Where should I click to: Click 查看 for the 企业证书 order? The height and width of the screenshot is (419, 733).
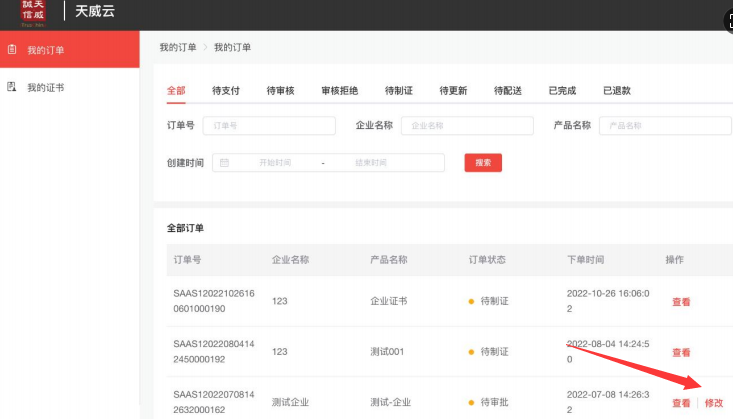pos(681,302)
